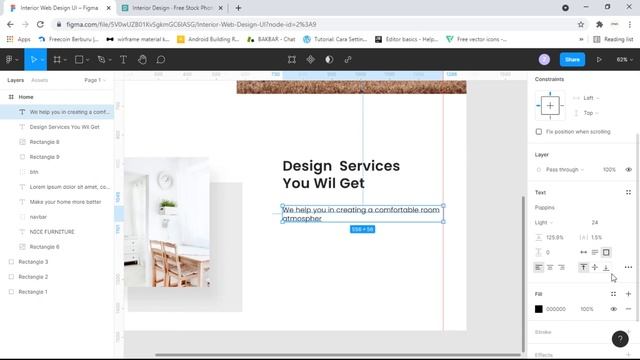Set text auto height resizing

[x=595, y=252]
